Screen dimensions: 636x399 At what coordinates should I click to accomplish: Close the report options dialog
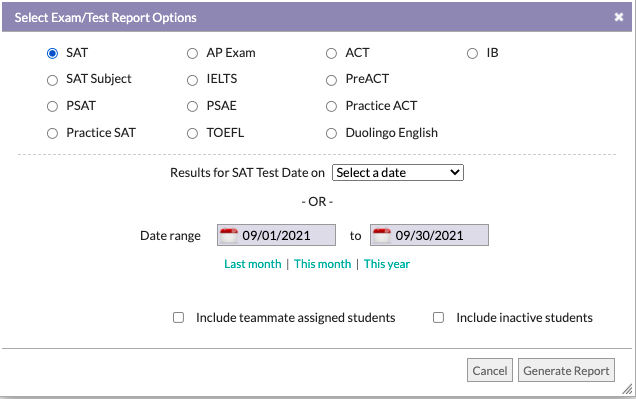coord(619,17)
